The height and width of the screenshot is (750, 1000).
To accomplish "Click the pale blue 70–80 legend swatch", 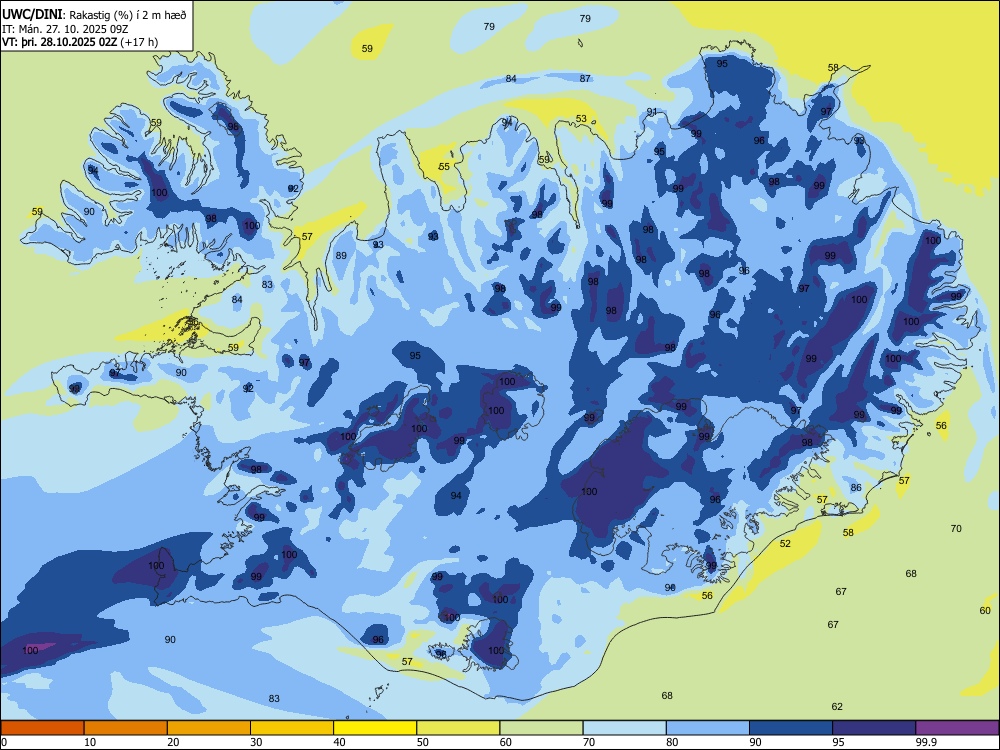I will (x=624, y=728).
